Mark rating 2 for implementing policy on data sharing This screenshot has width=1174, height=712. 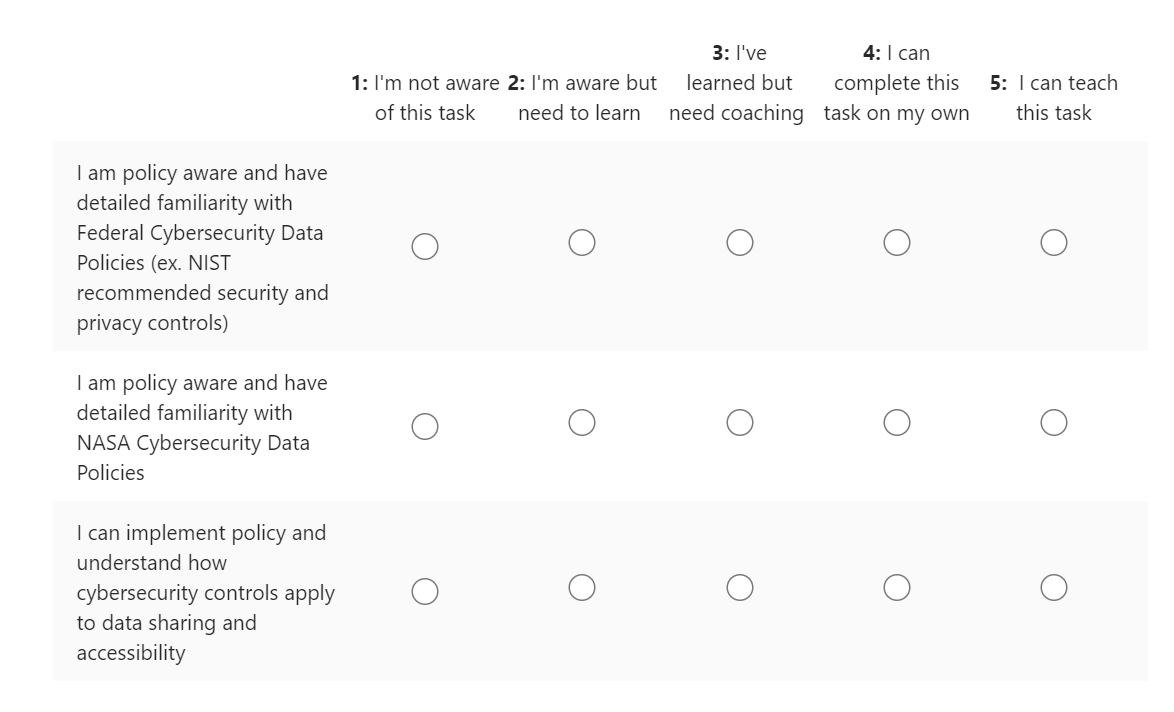(582, 588)
